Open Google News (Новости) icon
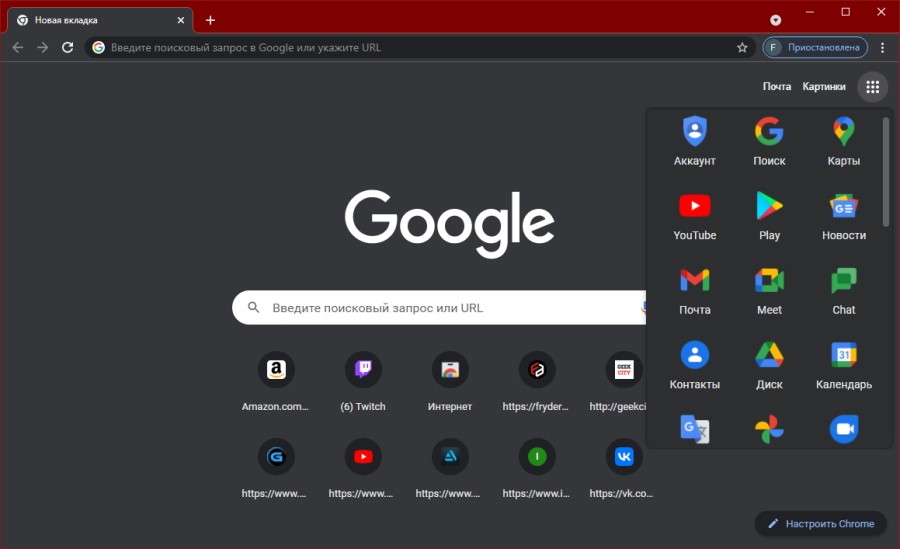Image resolution: width=900 pixels, height=549 pixels. pos(843,207)
